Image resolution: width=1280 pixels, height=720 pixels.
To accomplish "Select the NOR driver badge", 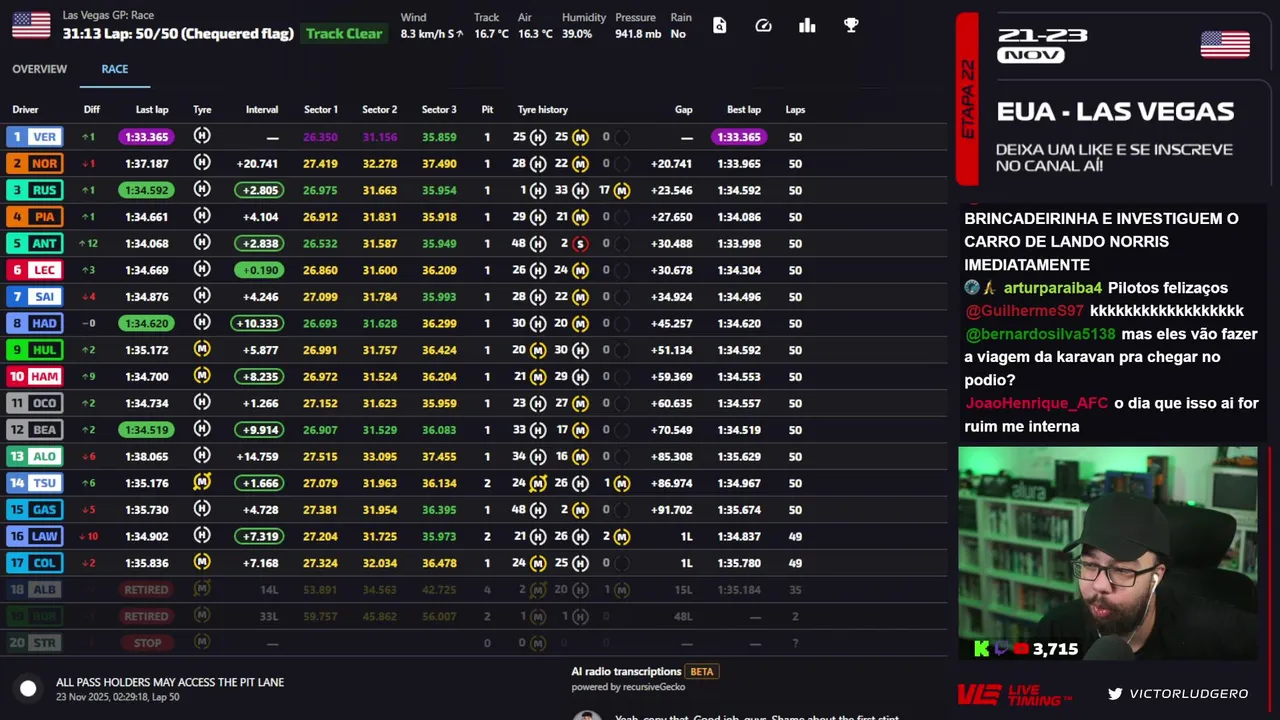I will click(35, 163).
